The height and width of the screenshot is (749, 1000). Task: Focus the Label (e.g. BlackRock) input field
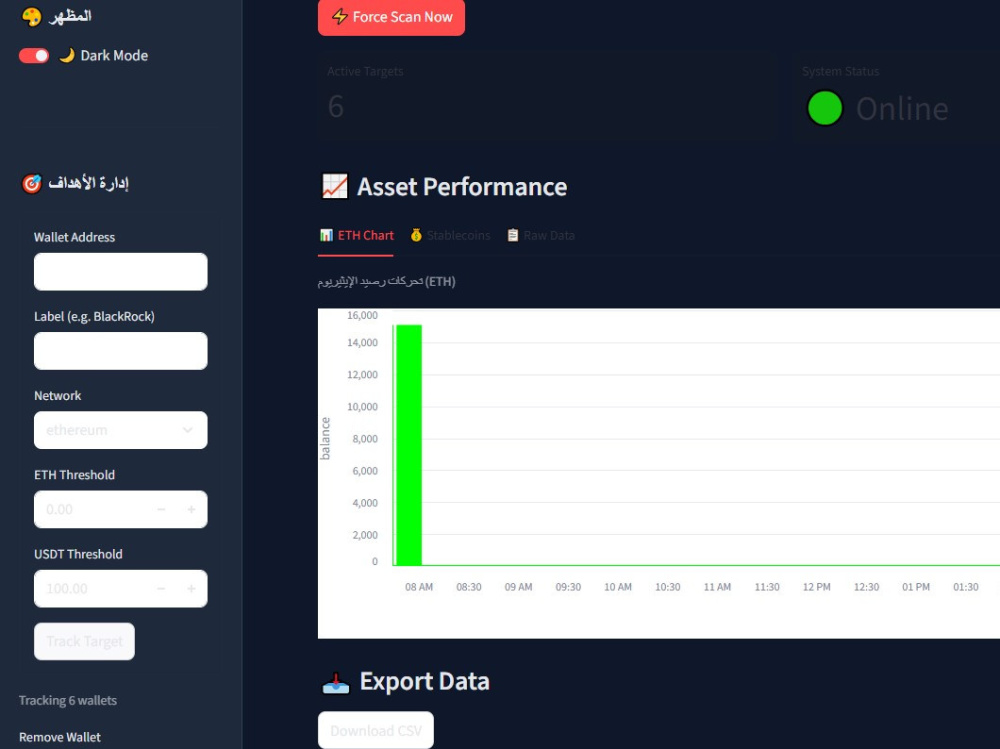point(121,351)
